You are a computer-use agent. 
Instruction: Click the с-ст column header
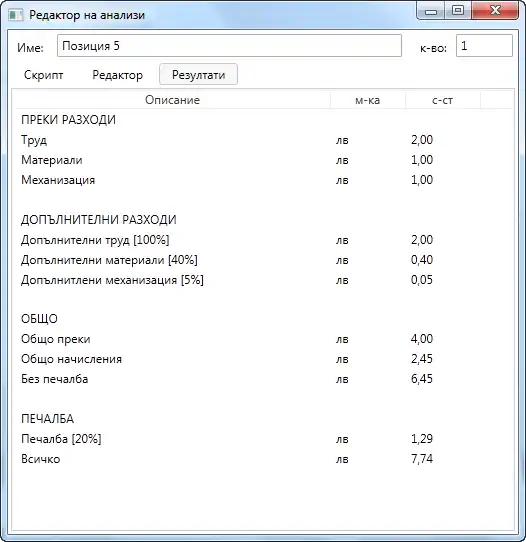(443, 100)
